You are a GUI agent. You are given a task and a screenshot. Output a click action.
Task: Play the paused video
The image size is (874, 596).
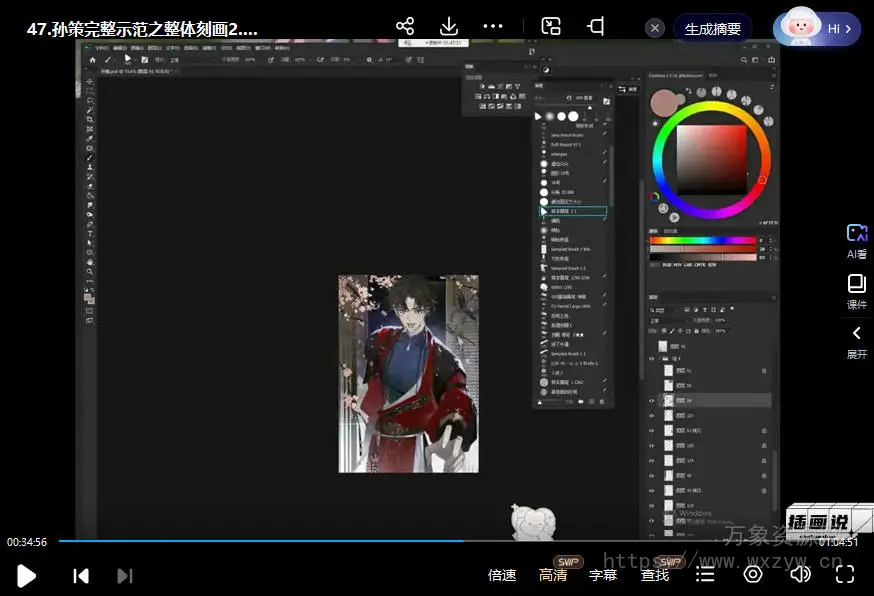tap(27, 575)
